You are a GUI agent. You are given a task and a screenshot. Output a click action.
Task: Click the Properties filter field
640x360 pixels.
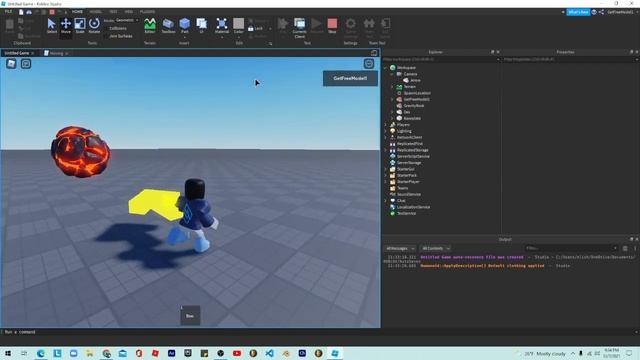click(570, 60)
